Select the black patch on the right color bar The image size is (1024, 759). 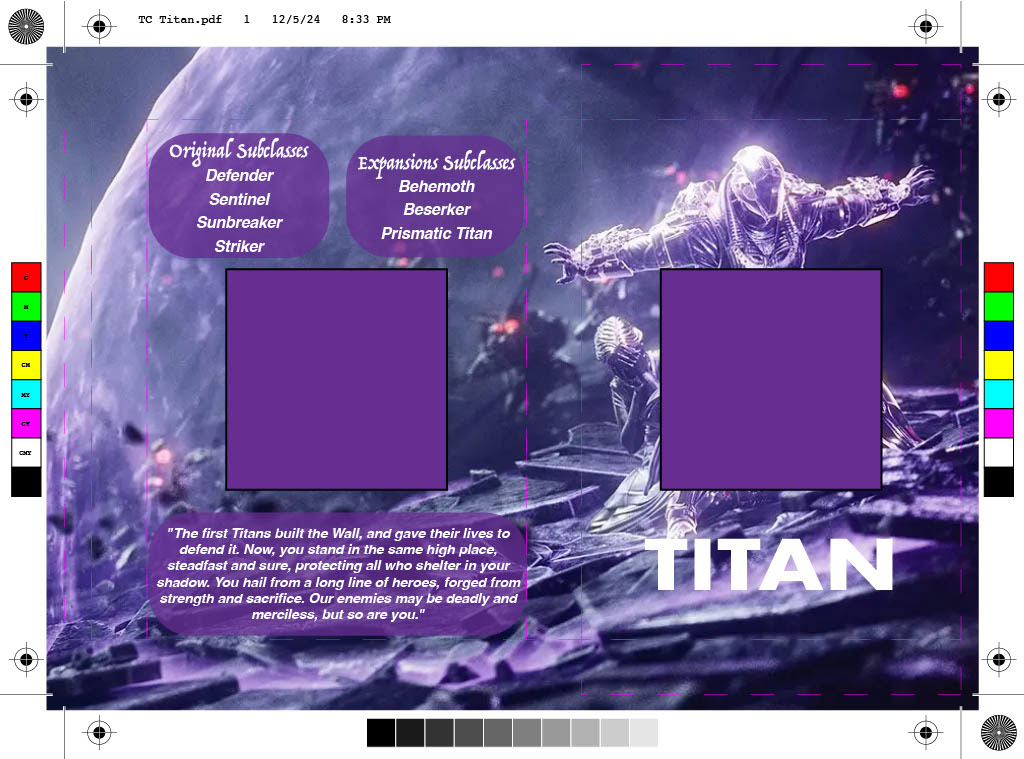(x=998, y=484)
